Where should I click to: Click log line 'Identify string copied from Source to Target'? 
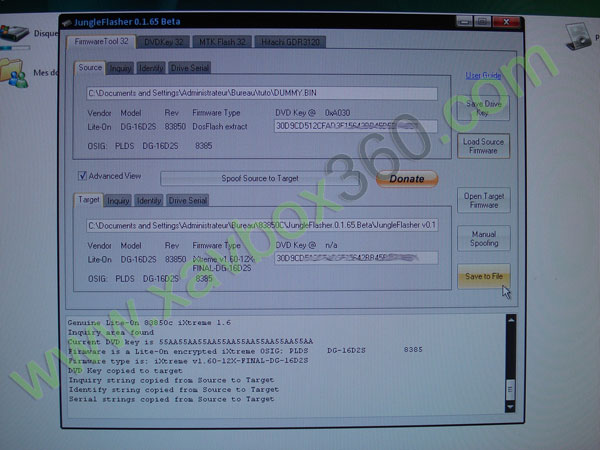[x=173, y=390]
